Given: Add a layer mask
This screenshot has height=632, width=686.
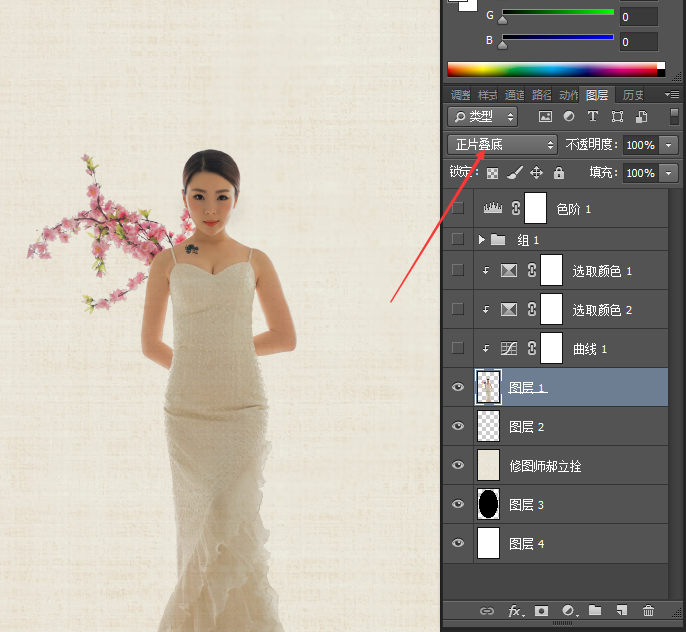Looking at the screenshot, I should tap(541, 611).
